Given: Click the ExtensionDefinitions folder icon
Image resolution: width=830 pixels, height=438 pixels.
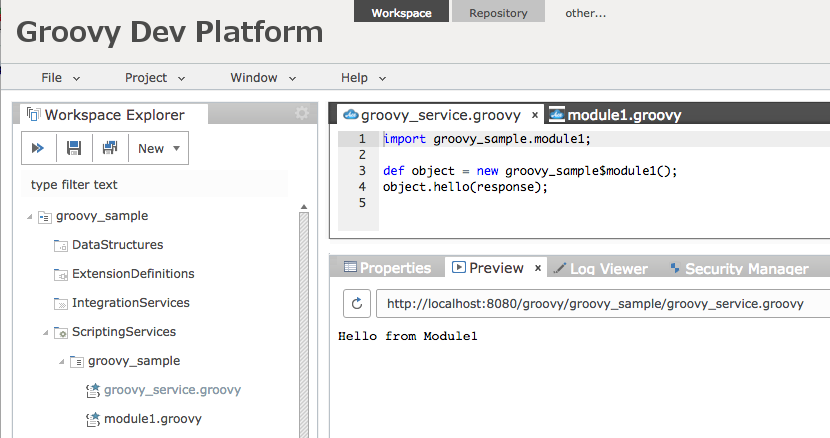Looking at the screenshot, I should [61, 274].
